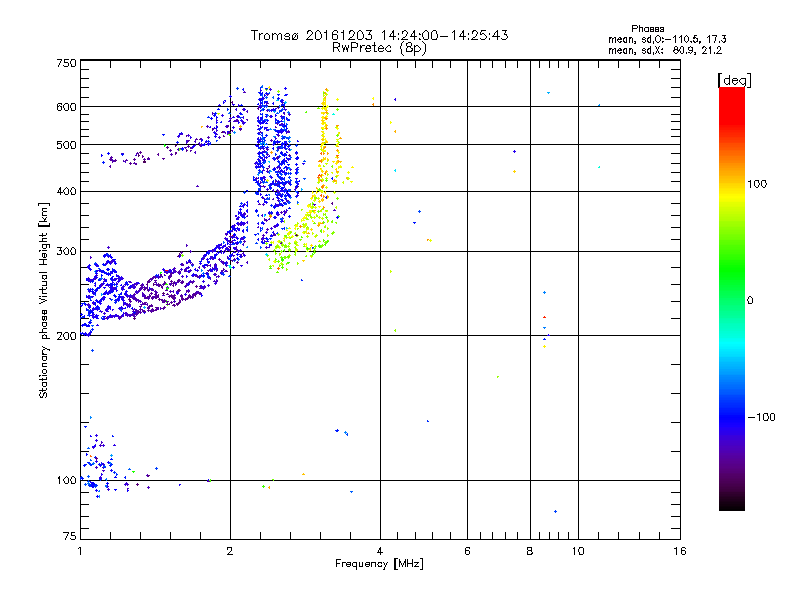Viewport: 800px width, 600px height.
Task: Click the "mean, sd,O:-110.5, 17.3" statistics line
Action: 667,39
